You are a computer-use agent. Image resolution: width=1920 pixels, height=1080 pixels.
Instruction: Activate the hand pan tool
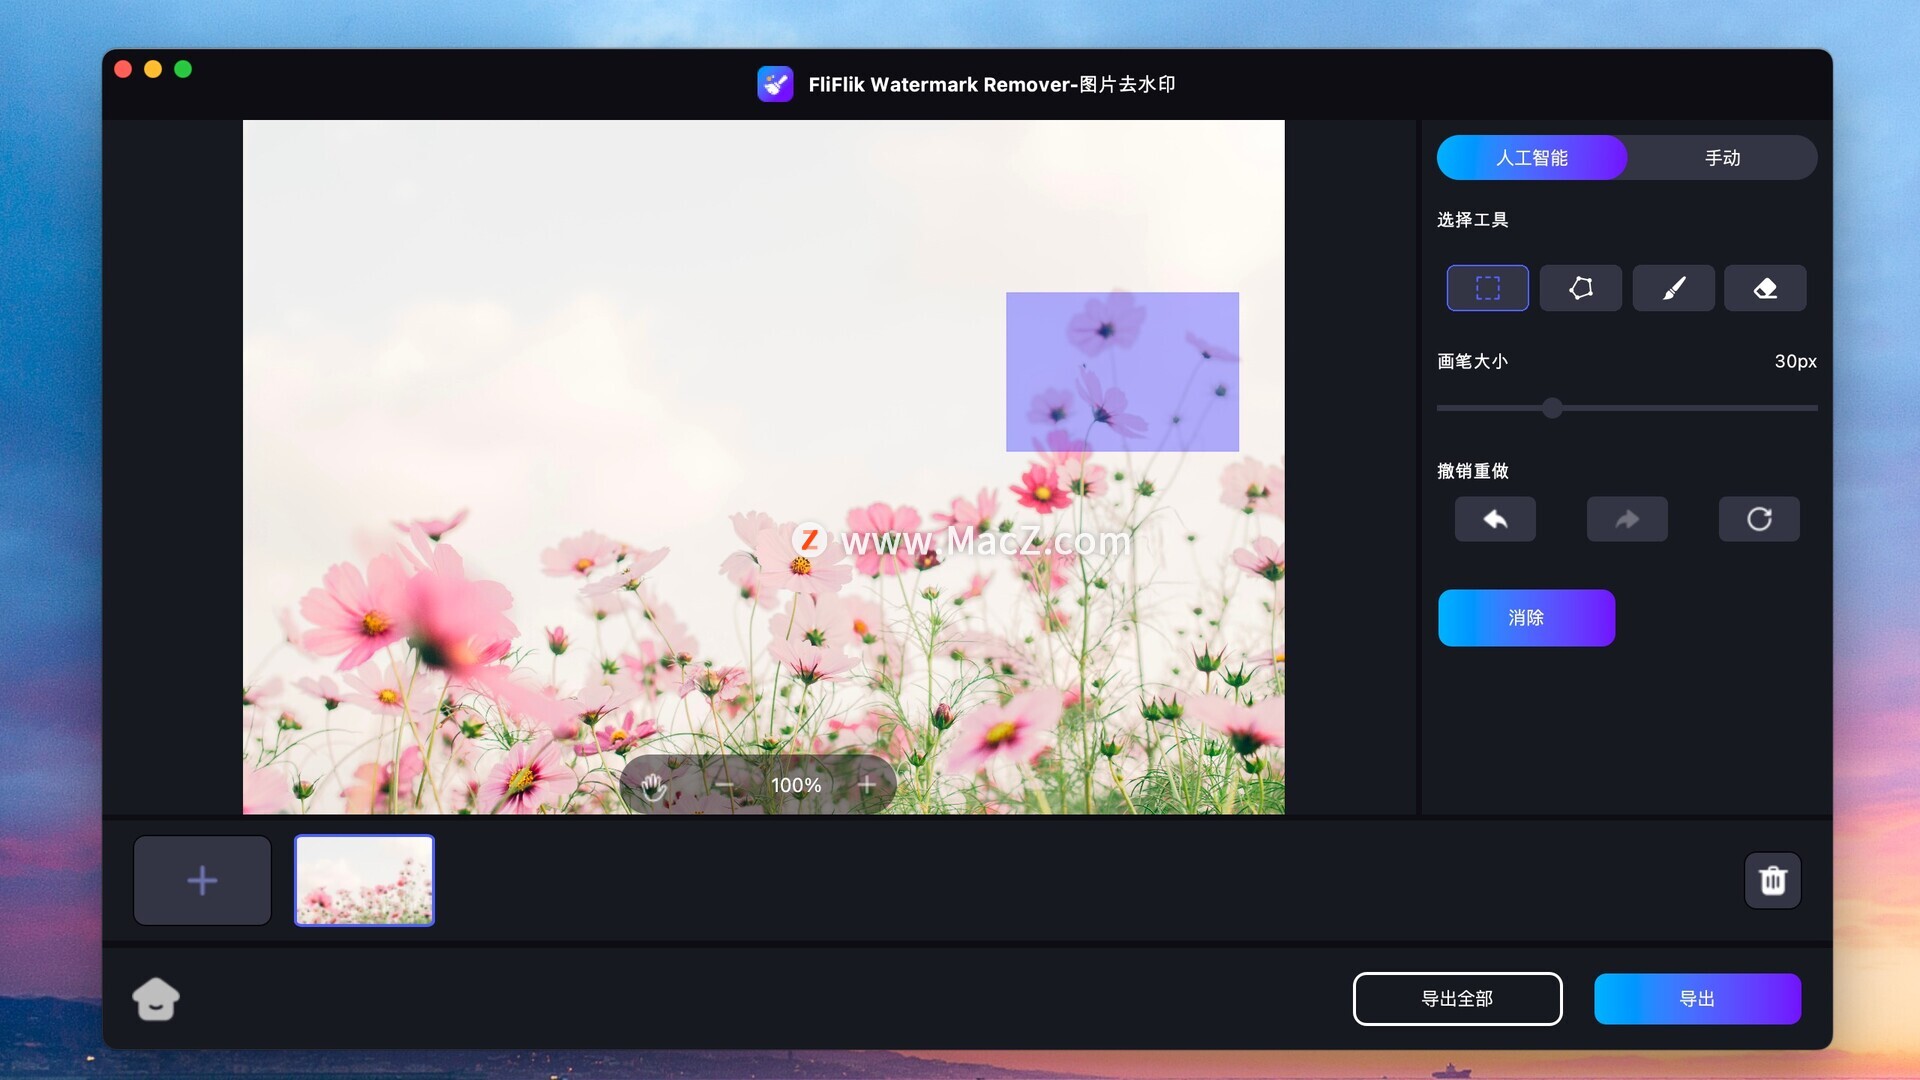coord(653,786)
